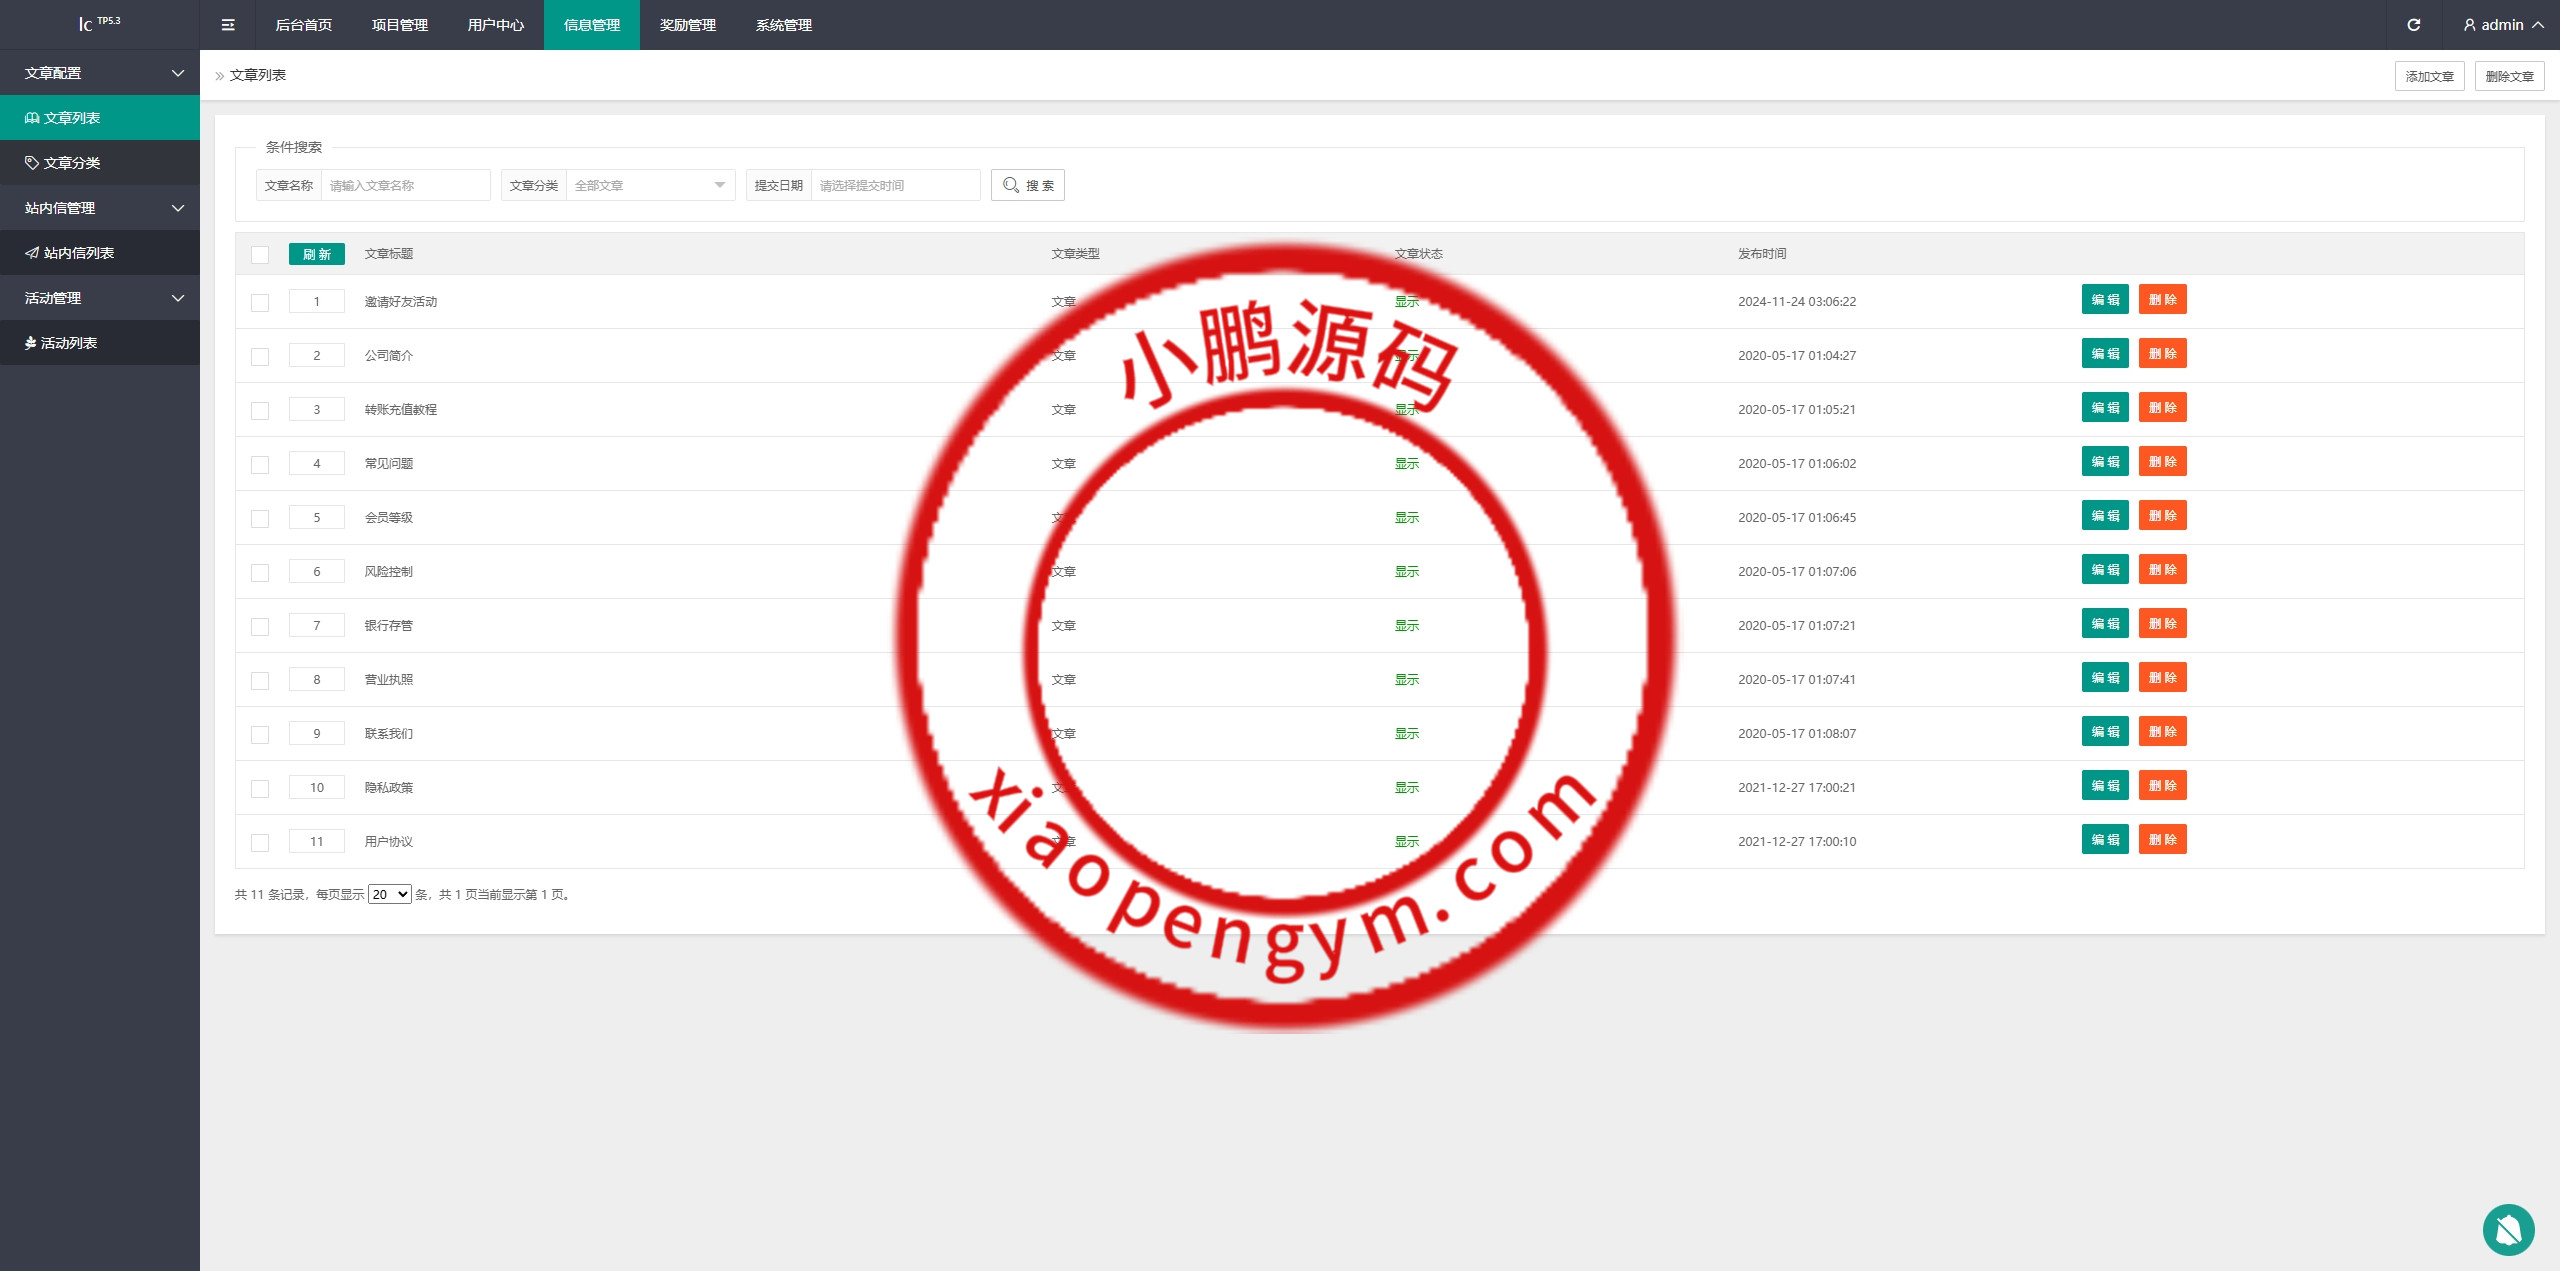The height and width of the screenshot is (1271, 2560).
Task: Check the checkbox for 用户协议 row
Action: pos(260,843)
